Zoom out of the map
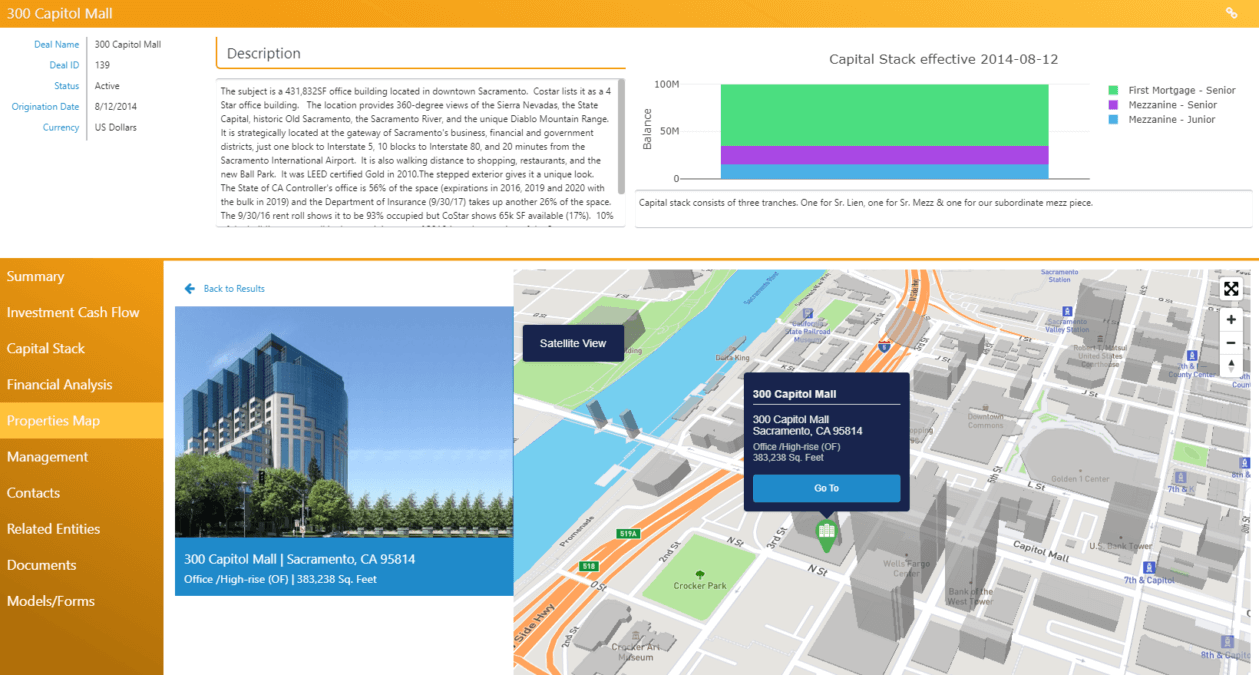This screenshot has height=675, width=1259. [1231, 343]
